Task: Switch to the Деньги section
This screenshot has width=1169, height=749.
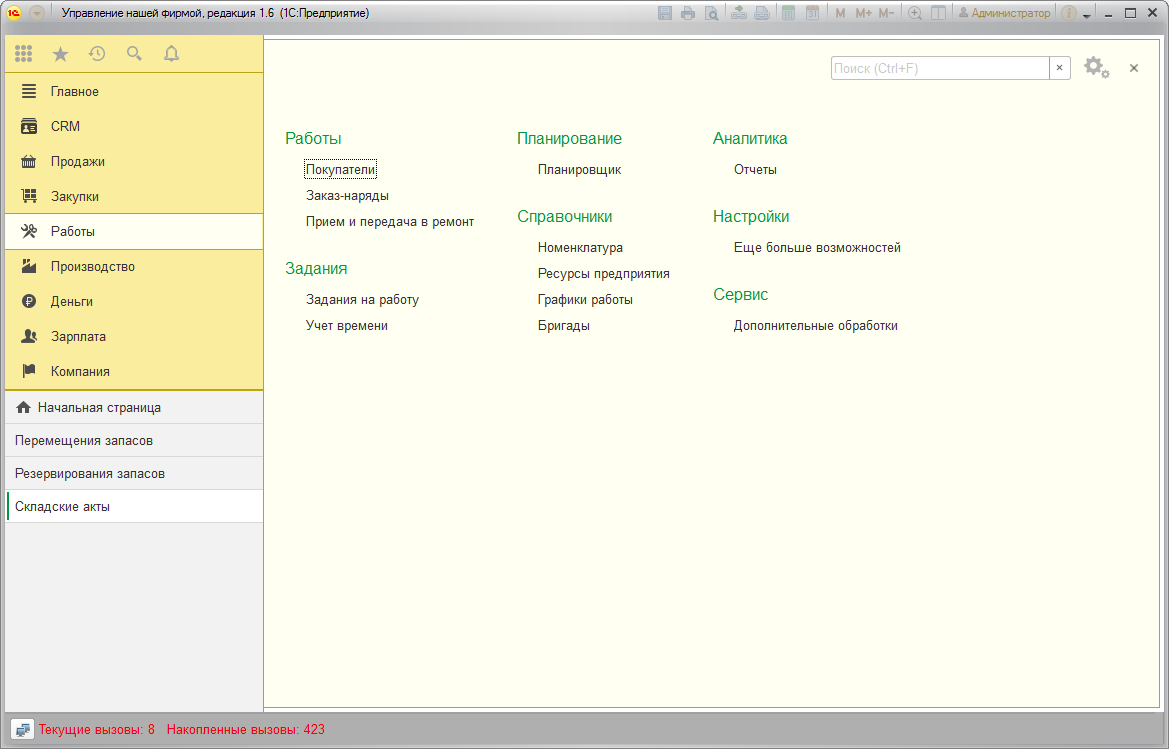Action: click(x=134, y=301)
